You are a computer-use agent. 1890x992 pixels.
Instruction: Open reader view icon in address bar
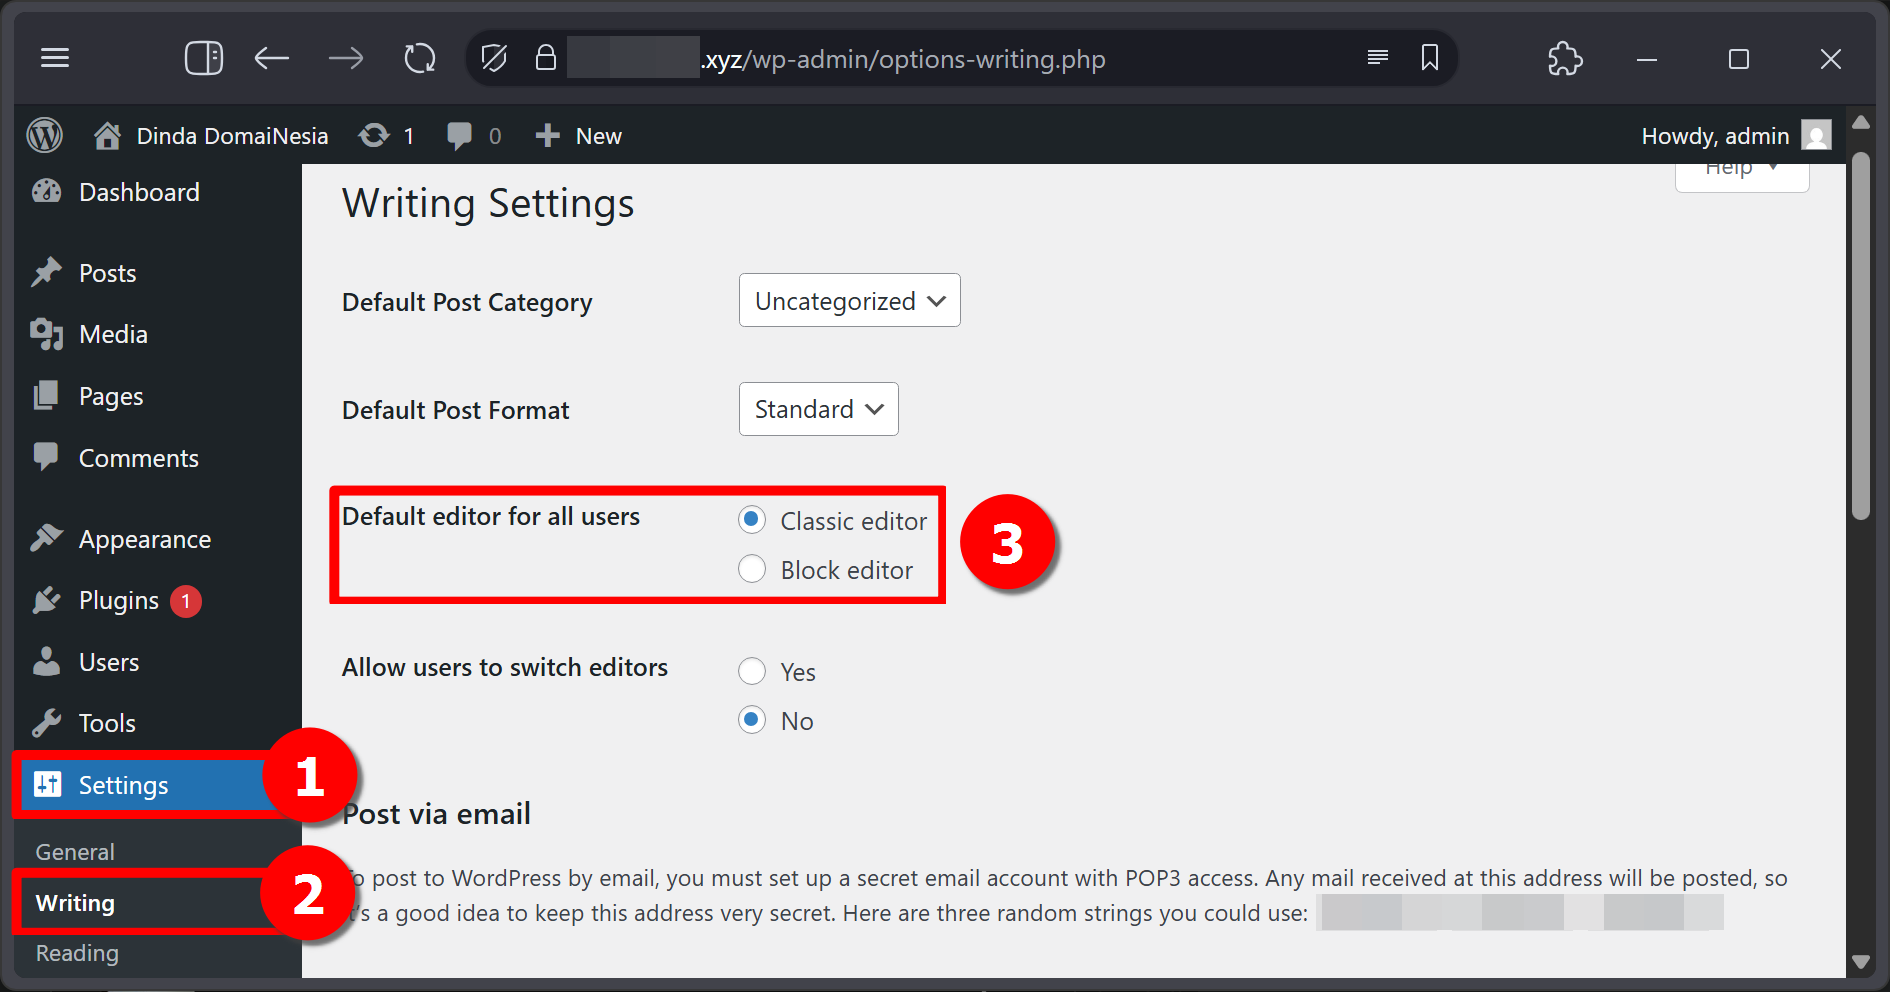(x=1378, y=58)
